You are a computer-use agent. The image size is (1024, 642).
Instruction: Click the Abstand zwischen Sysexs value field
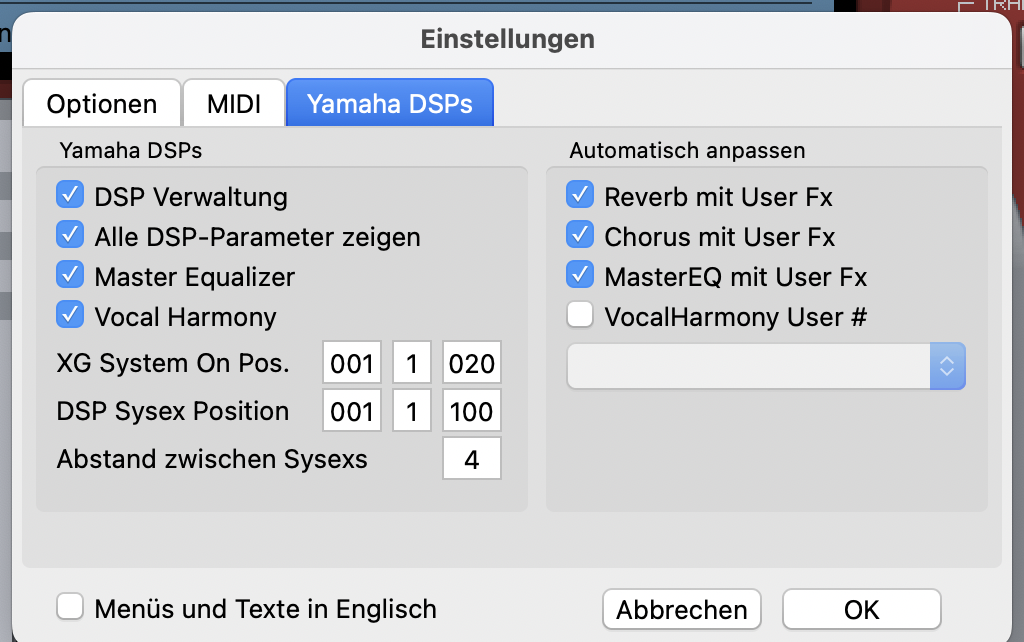click(471, 459)
